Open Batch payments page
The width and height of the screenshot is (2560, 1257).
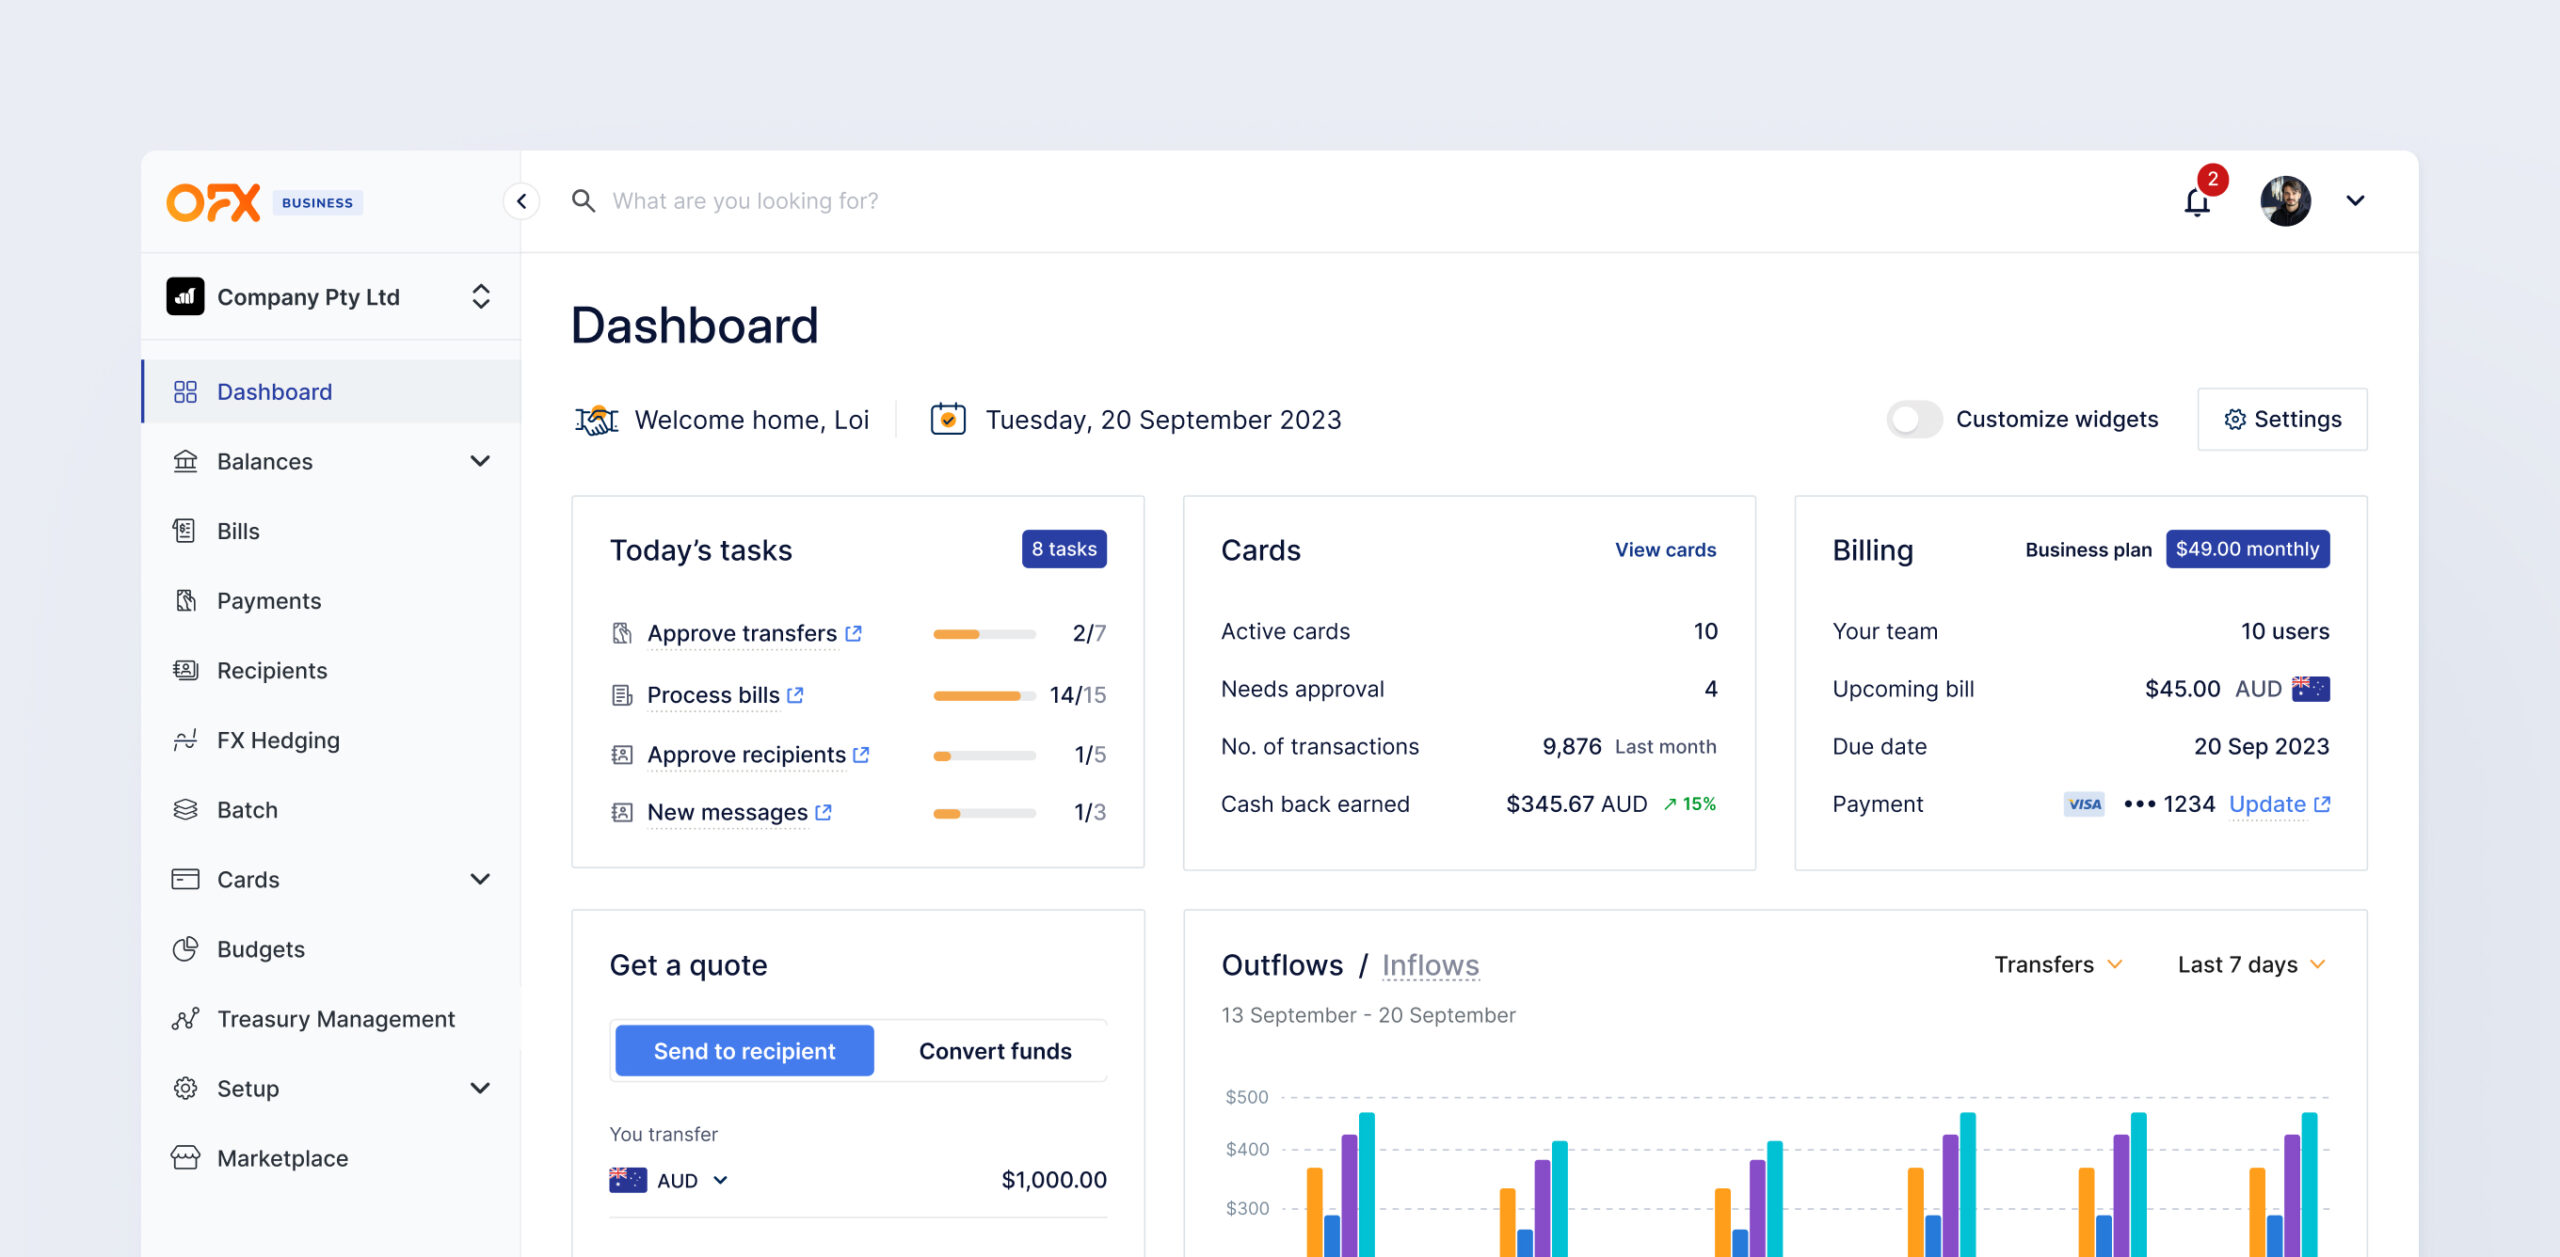tap(247, 810)
